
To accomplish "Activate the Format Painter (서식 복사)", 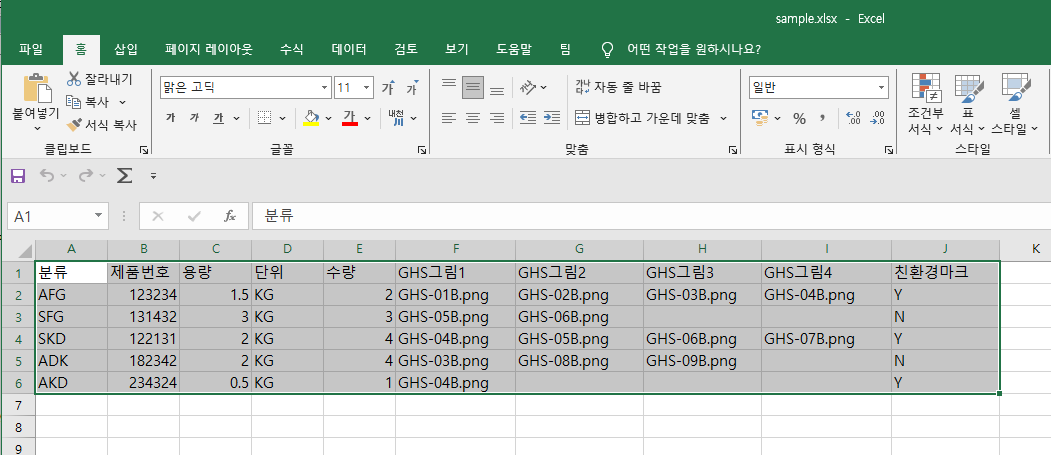I will tap(101, 125).
